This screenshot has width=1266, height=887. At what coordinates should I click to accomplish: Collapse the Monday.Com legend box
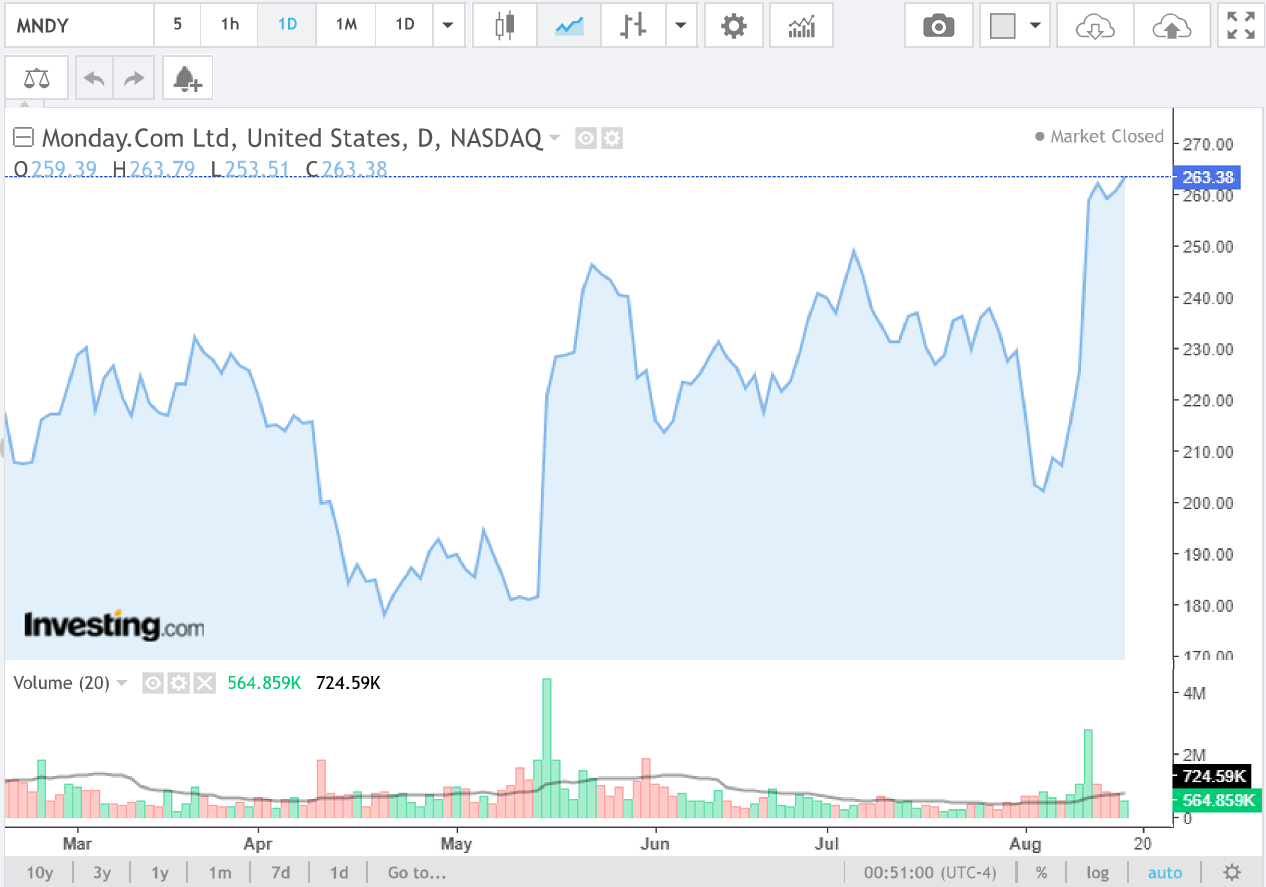point(22,138)
